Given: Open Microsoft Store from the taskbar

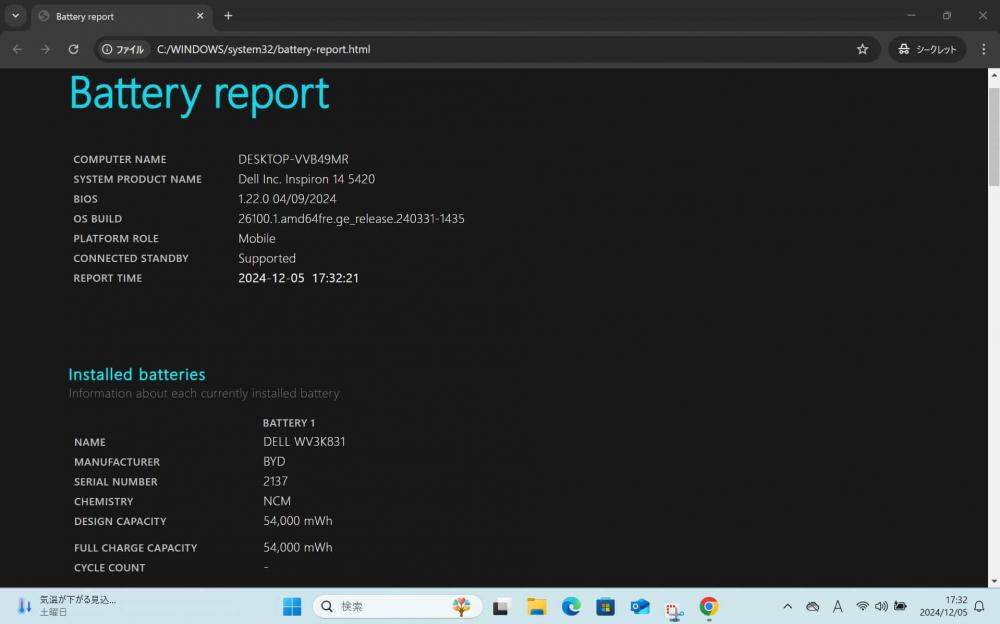Looking at the screenshot, I should pos(605,606).
